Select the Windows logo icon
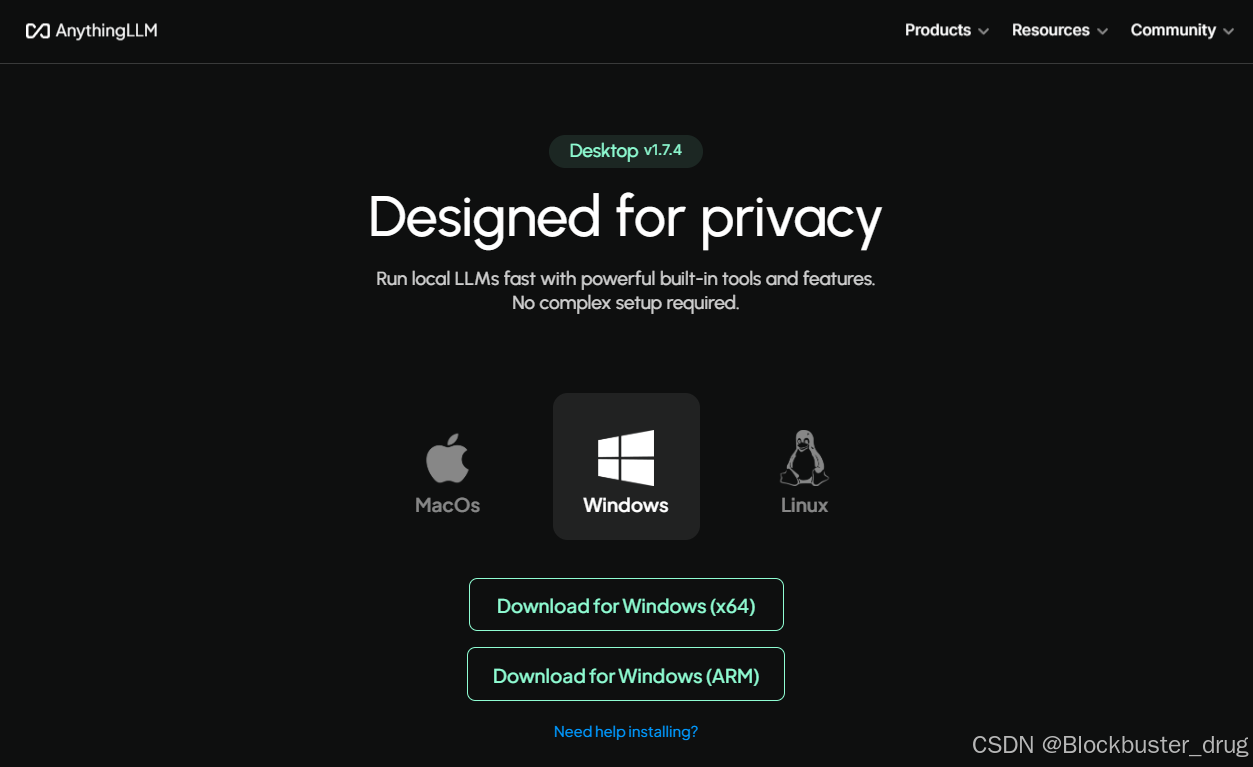 (626, 458)
